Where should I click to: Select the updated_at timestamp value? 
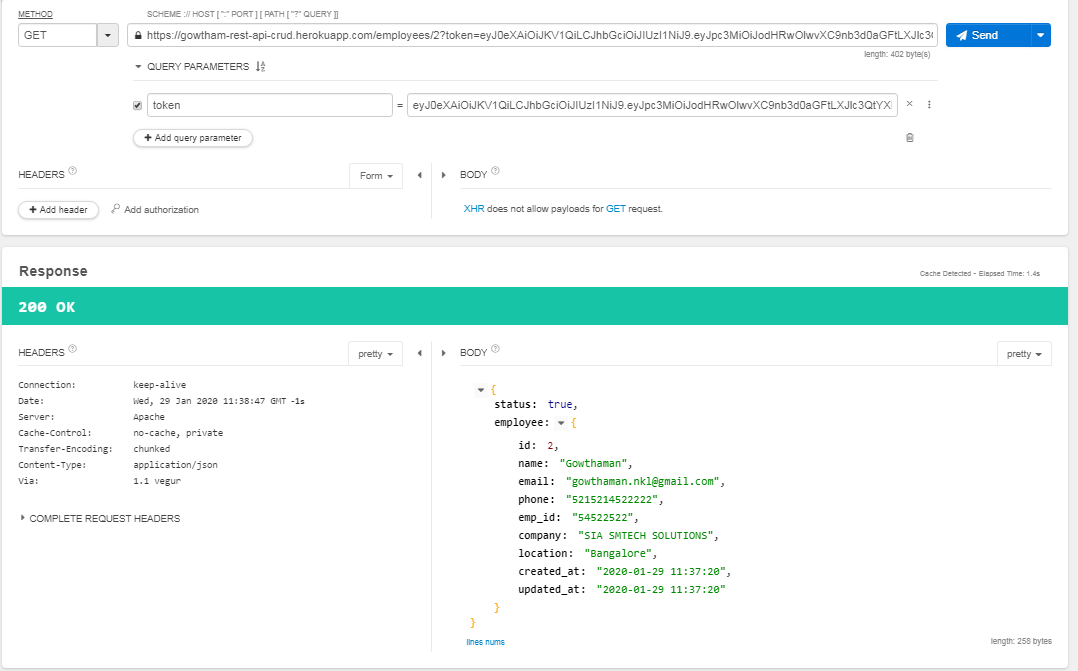661,588
